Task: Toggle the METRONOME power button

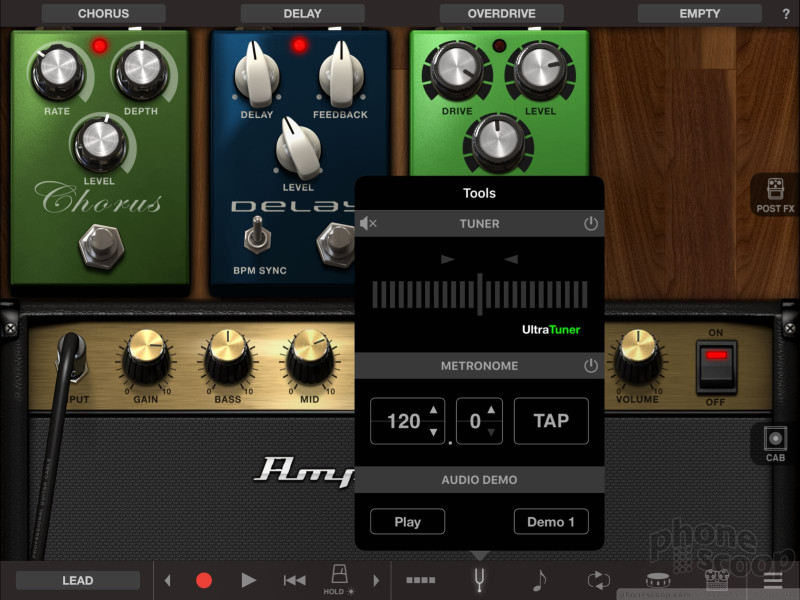Action: pyautogui.click(x=591, y=365)
